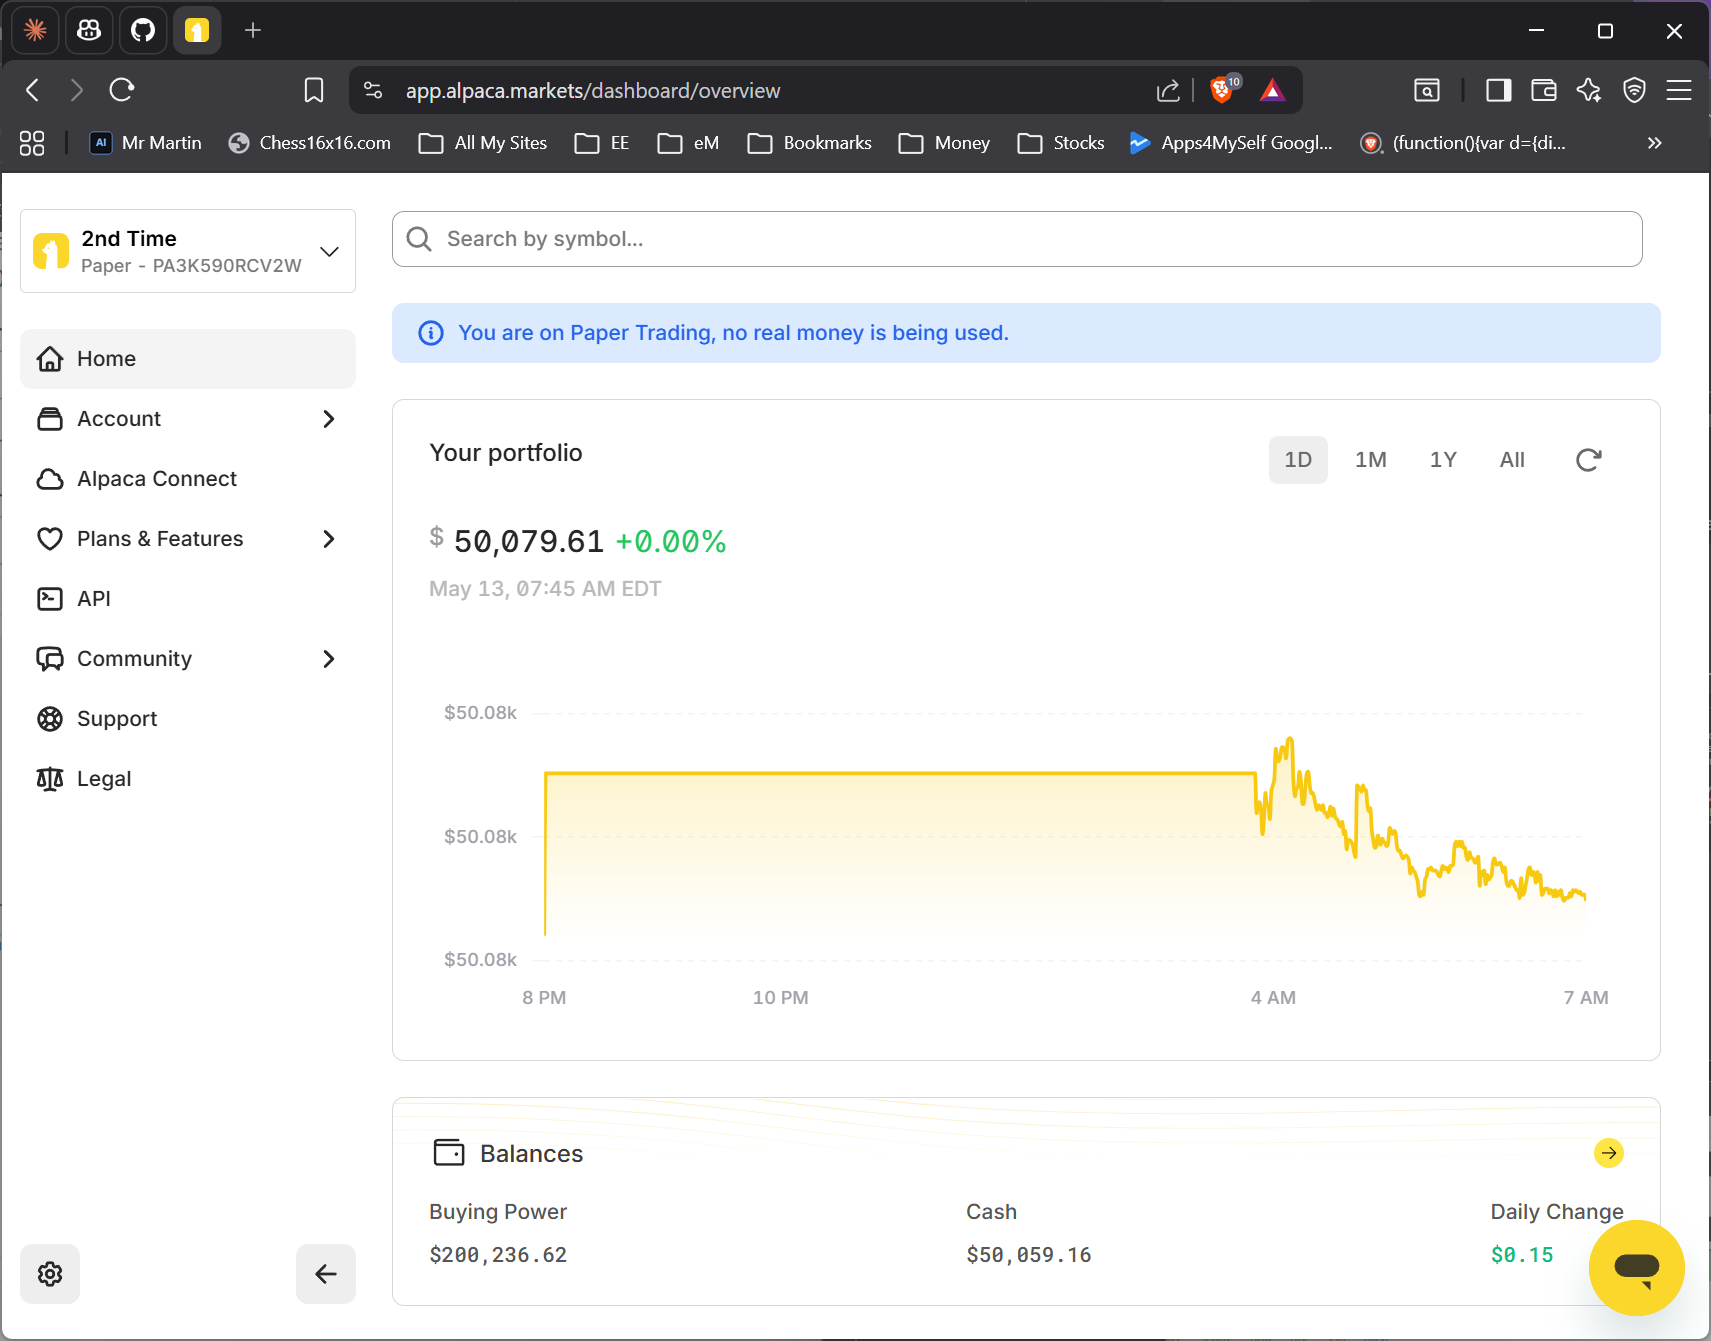Open Apps4MySelf Google bookmark
Screen dimensions: 1711x1341
click(1231, 143)
